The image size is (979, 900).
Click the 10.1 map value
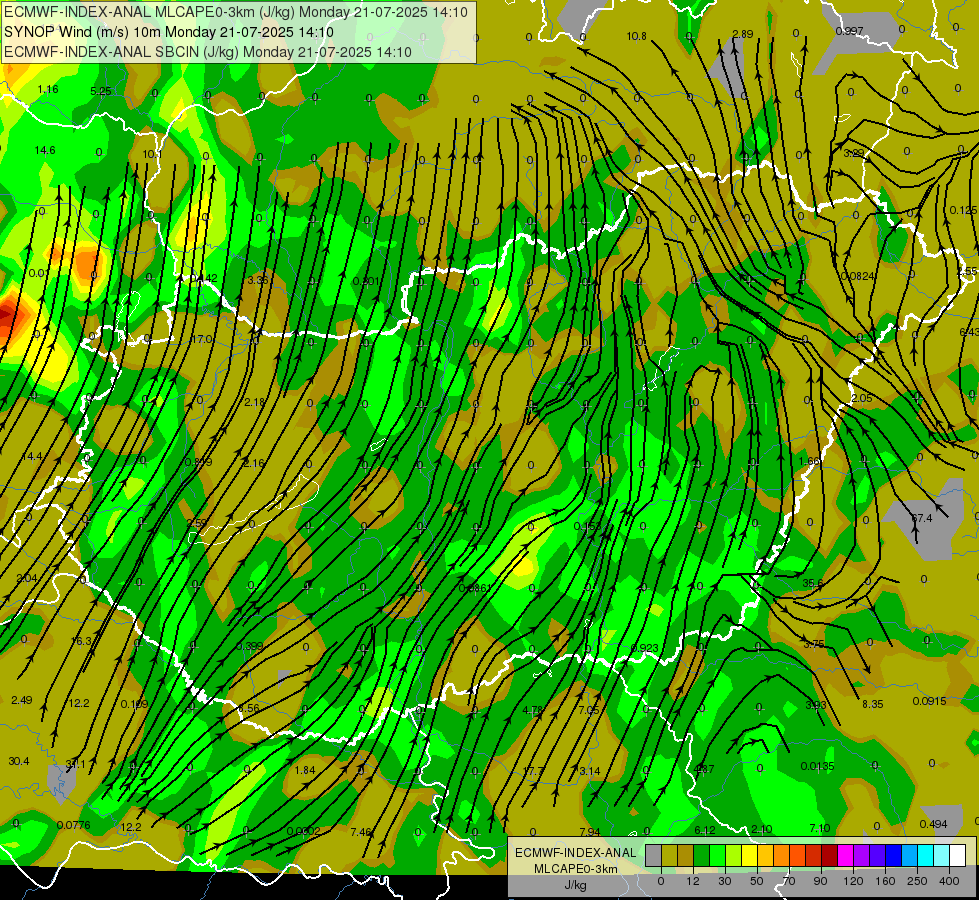point(152,154)
